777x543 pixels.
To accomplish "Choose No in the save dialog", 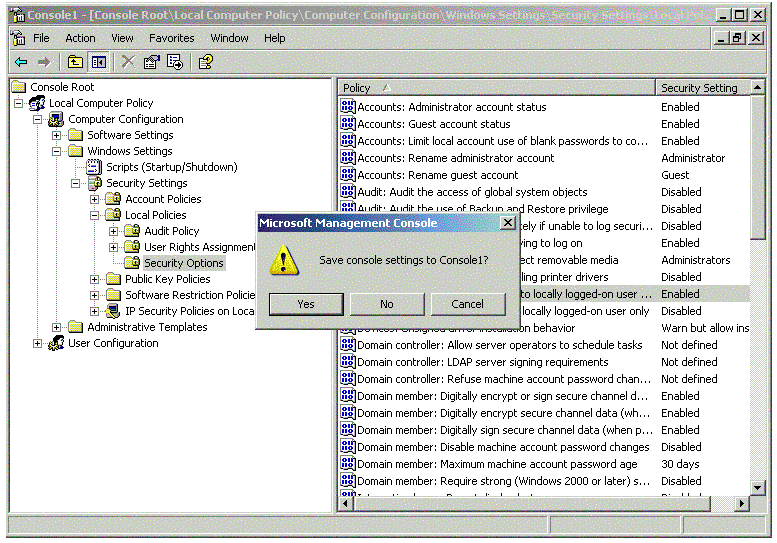I will click(x=387, y=304).
